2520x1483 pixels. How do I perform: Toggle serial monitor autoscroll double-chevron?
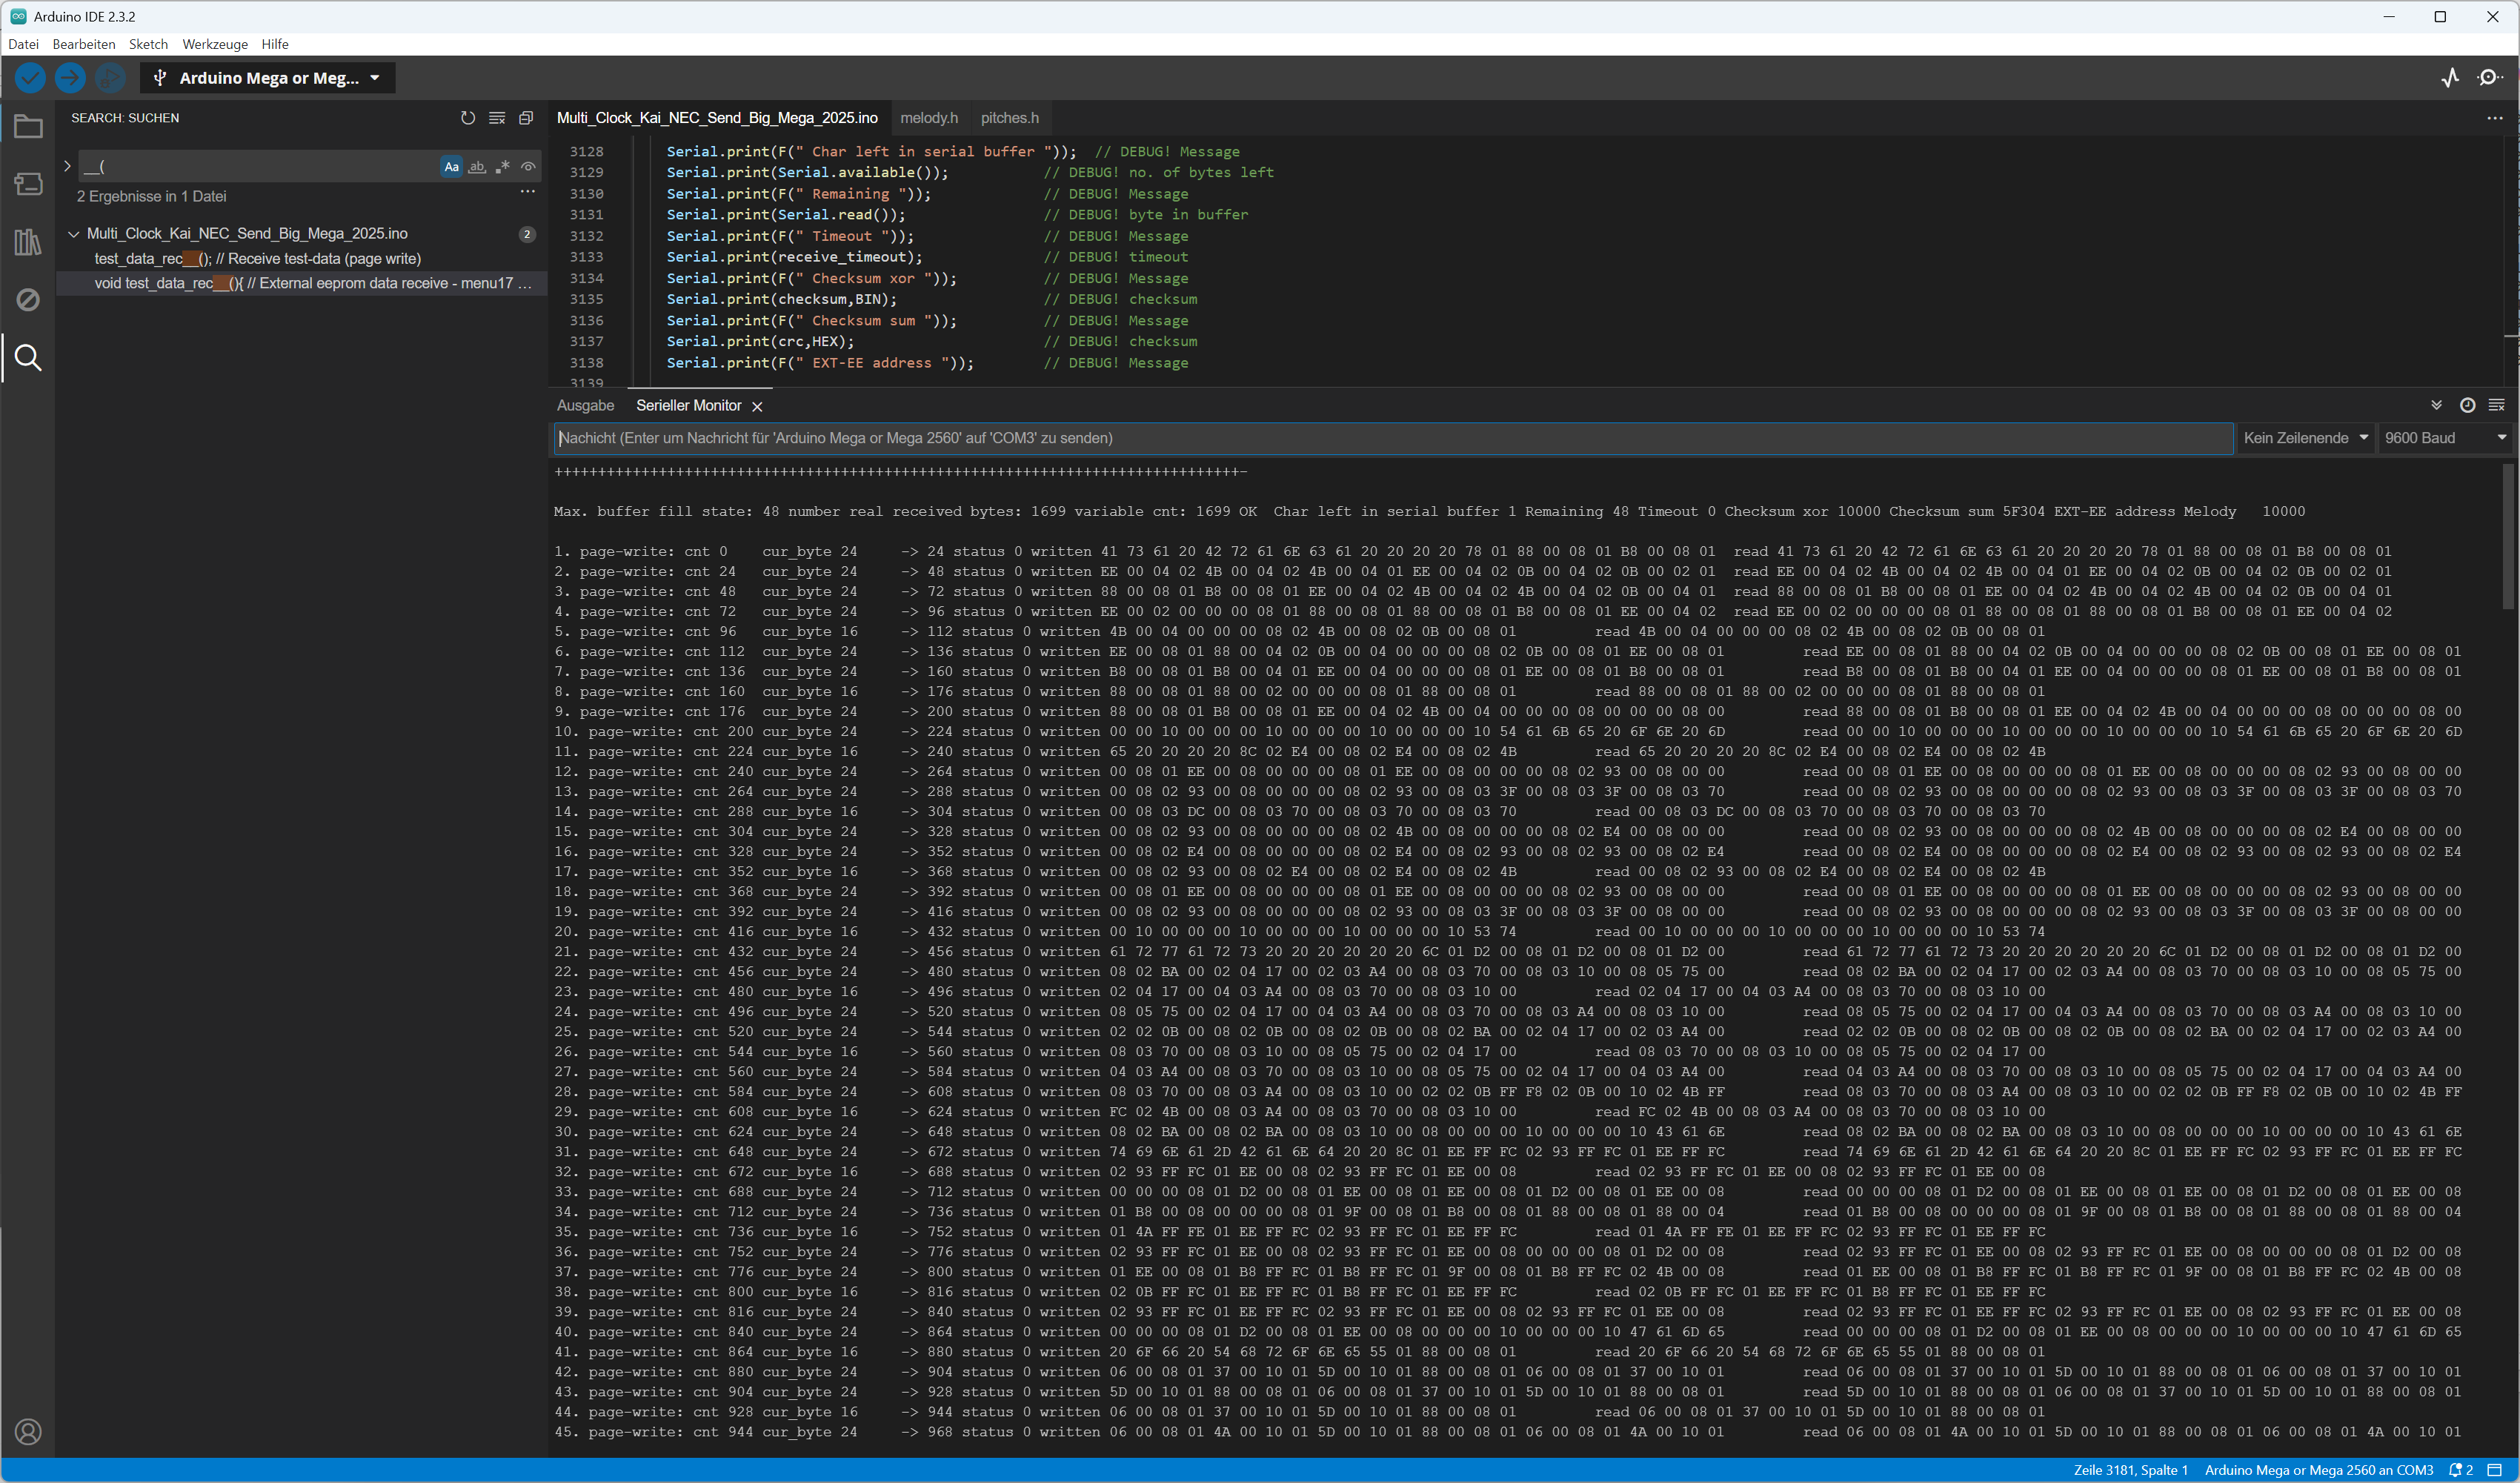coord(2436,405)
